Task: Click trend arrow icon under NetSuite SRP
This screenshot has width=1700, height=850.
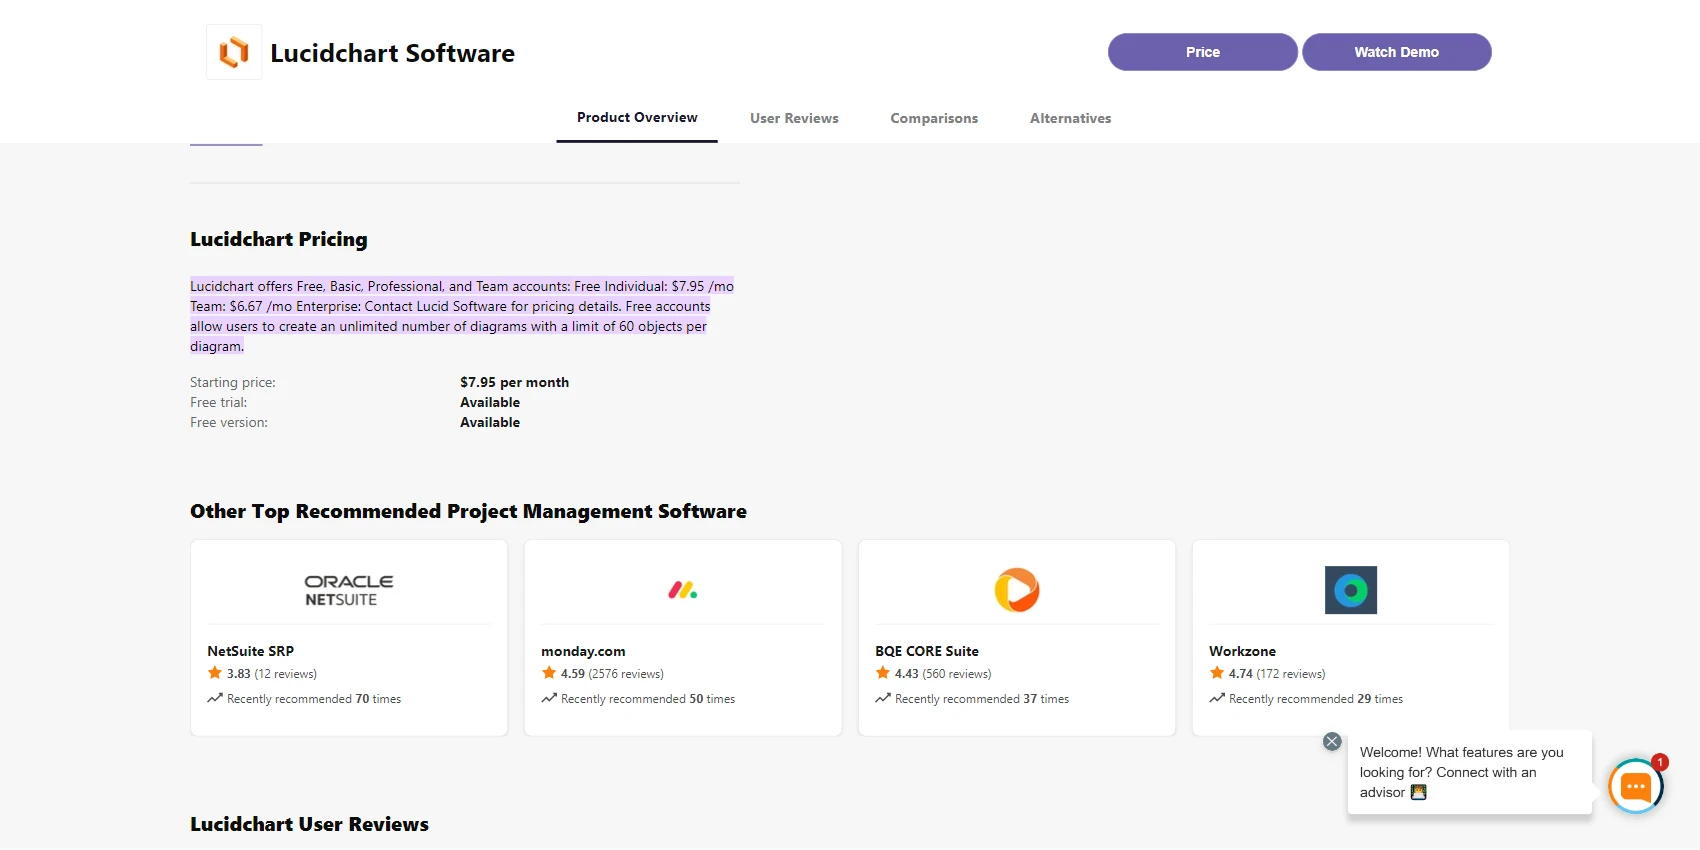Action: 215,698
